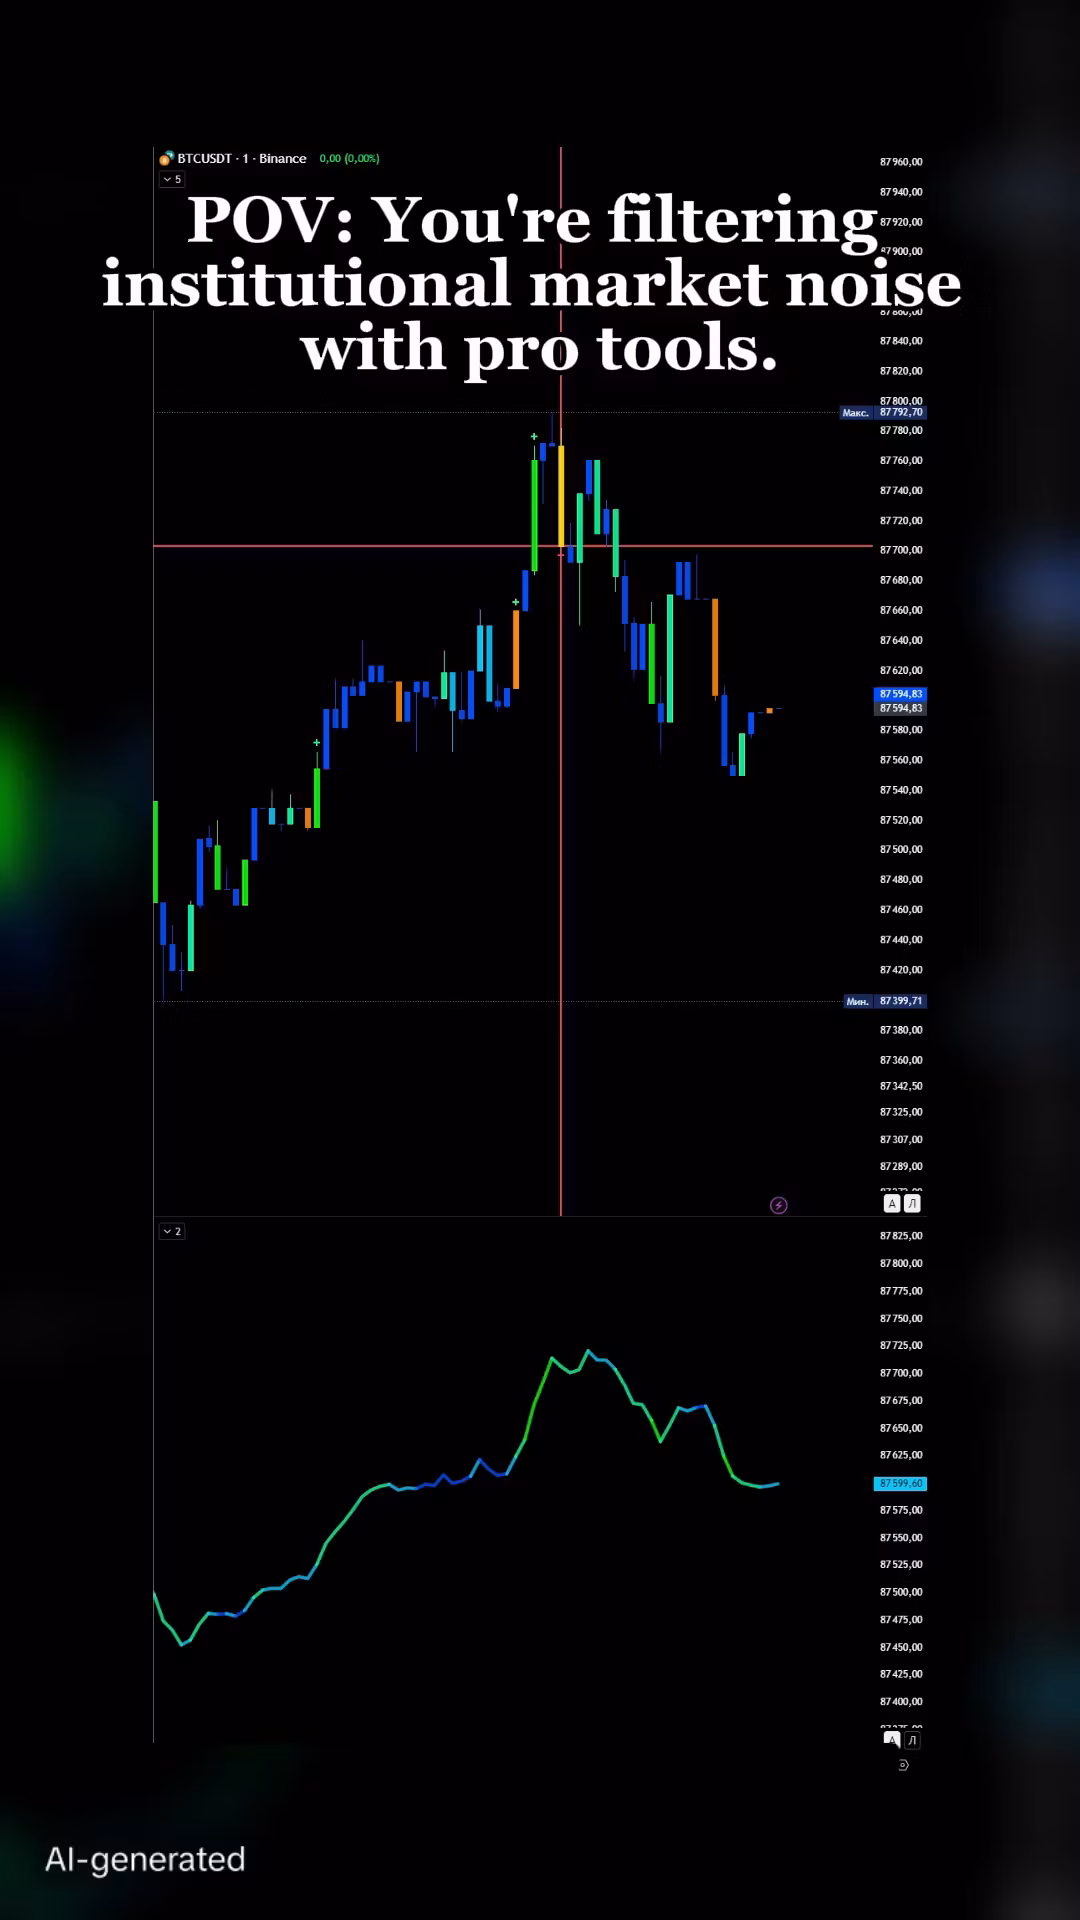Select the green-blue indicator line in lower pane

point(466,1497)
